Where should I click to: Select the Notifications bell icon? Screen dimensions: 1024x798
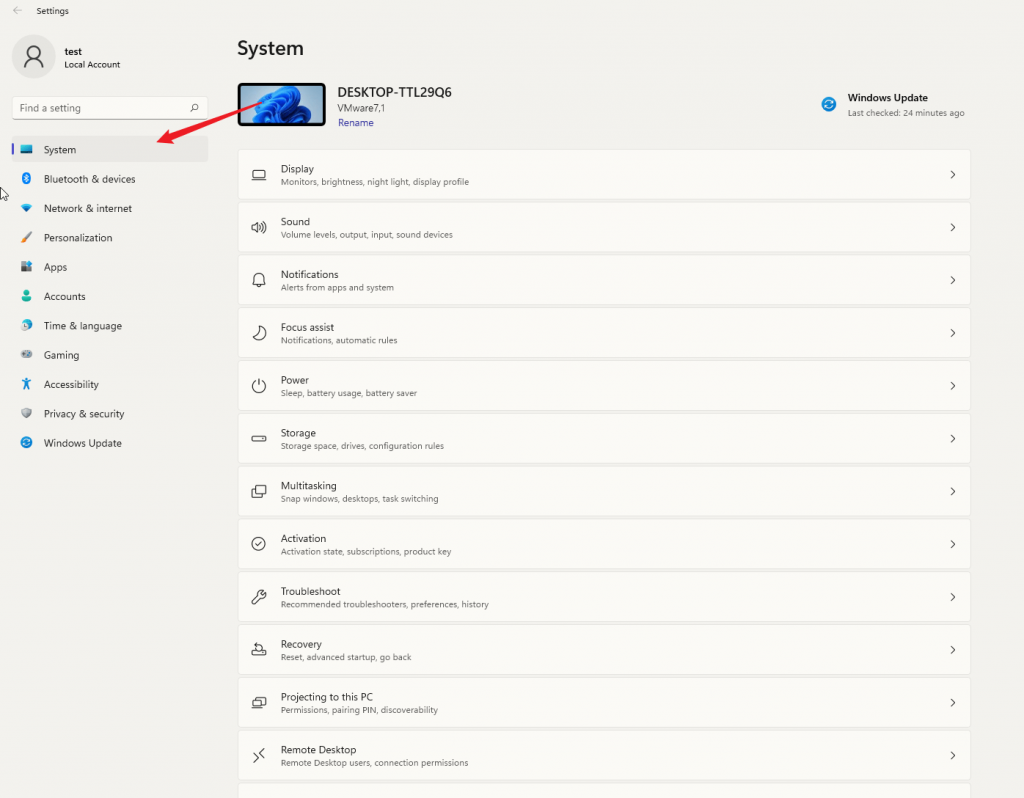[258, 279]
